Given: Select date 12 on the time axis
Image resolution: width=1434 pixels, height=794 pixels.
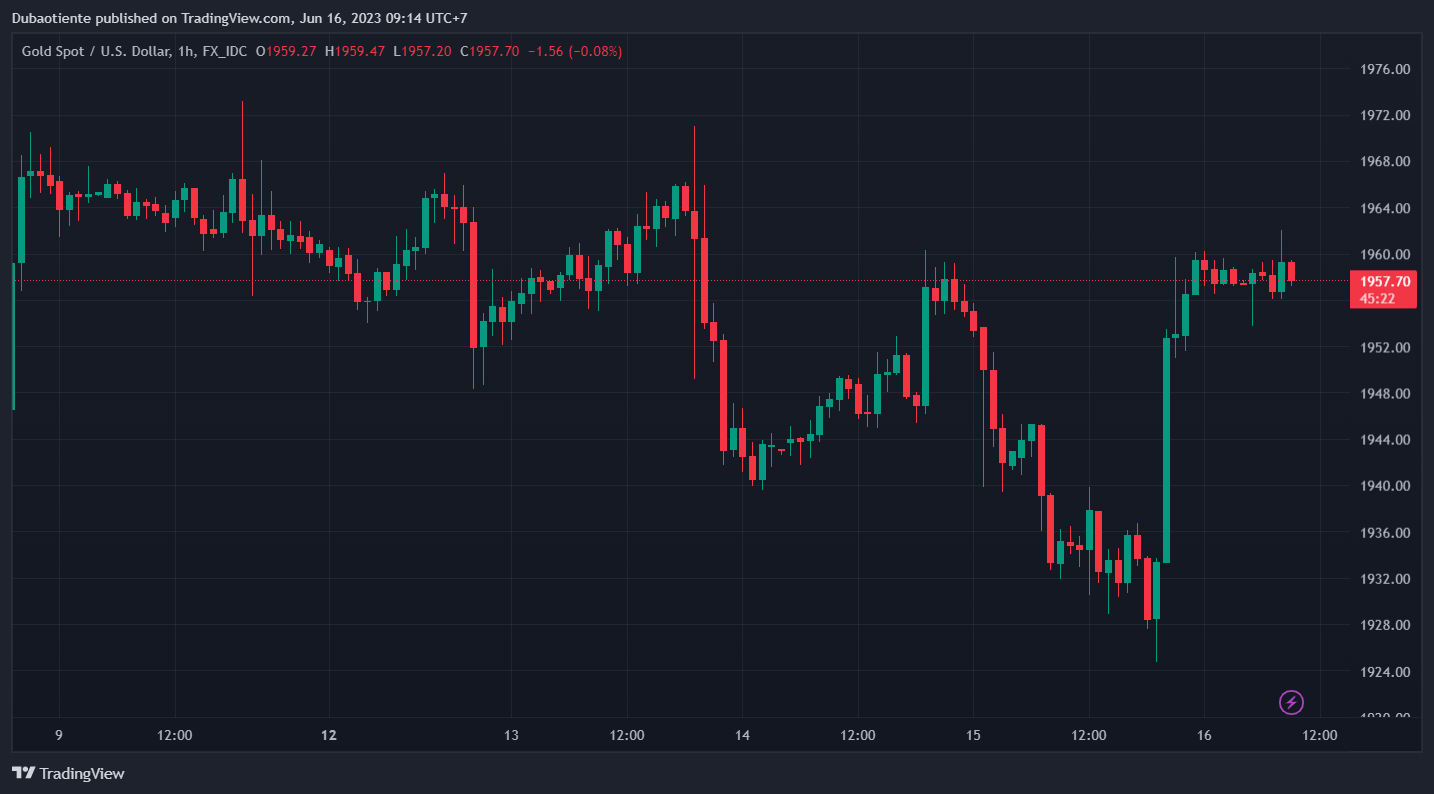Looking at the screenshot, I should 329,735.
